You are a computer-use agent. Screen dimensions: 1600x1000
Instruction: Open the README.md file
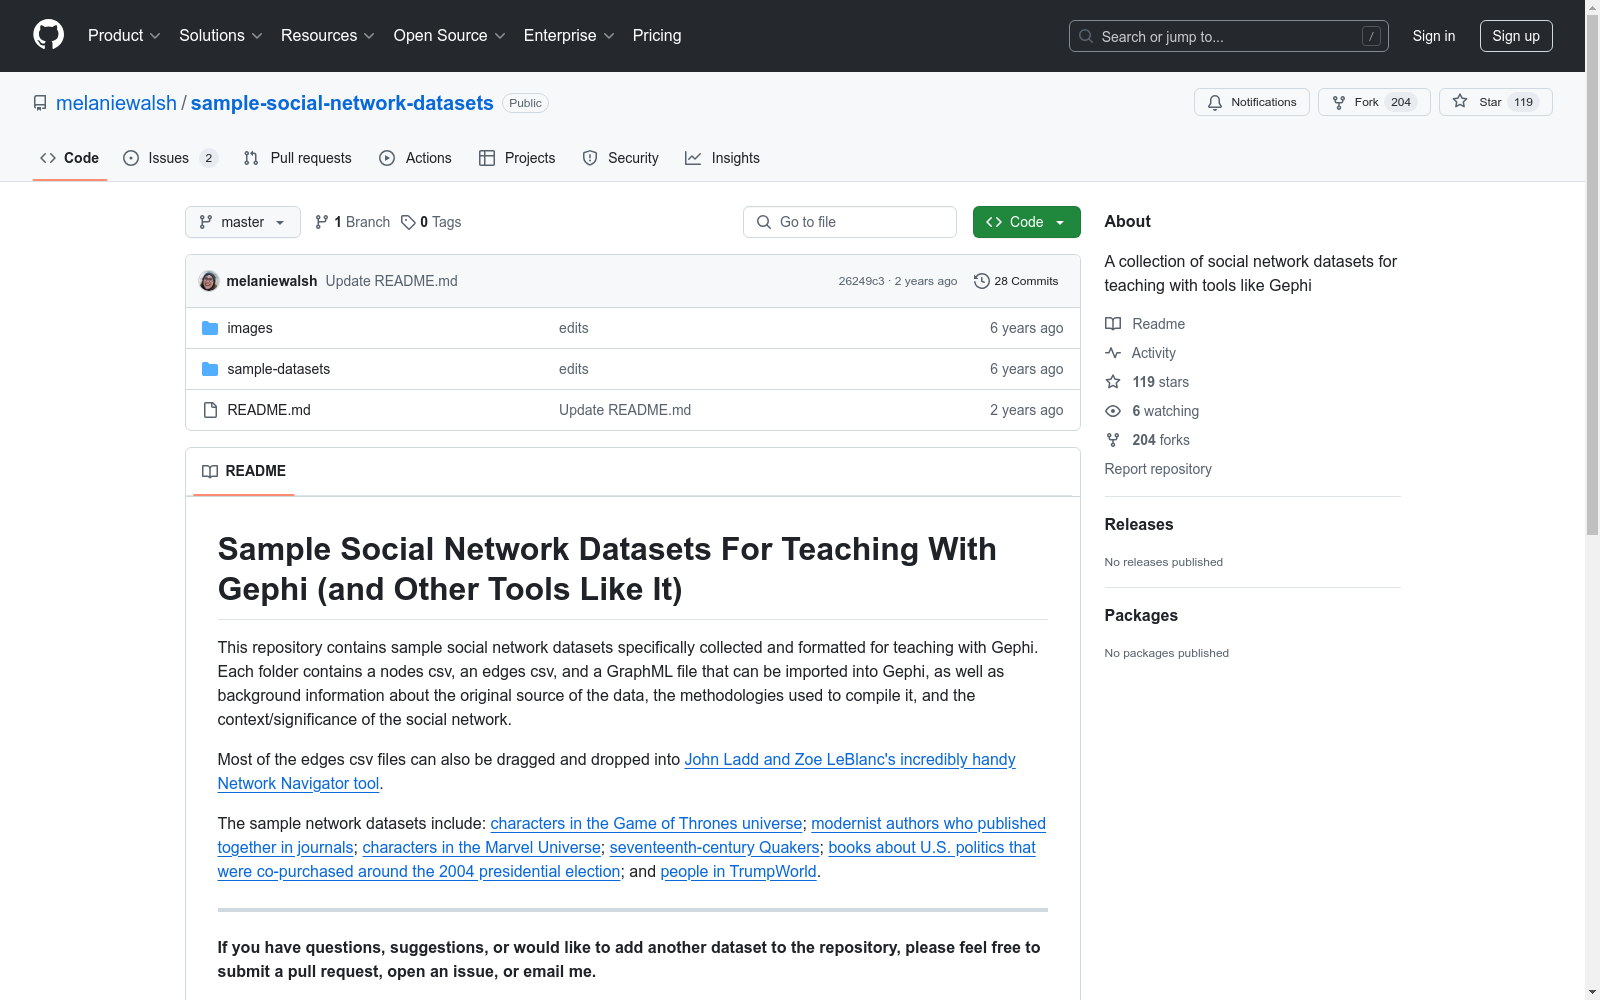pyautogui.click(x=269, y=410)
